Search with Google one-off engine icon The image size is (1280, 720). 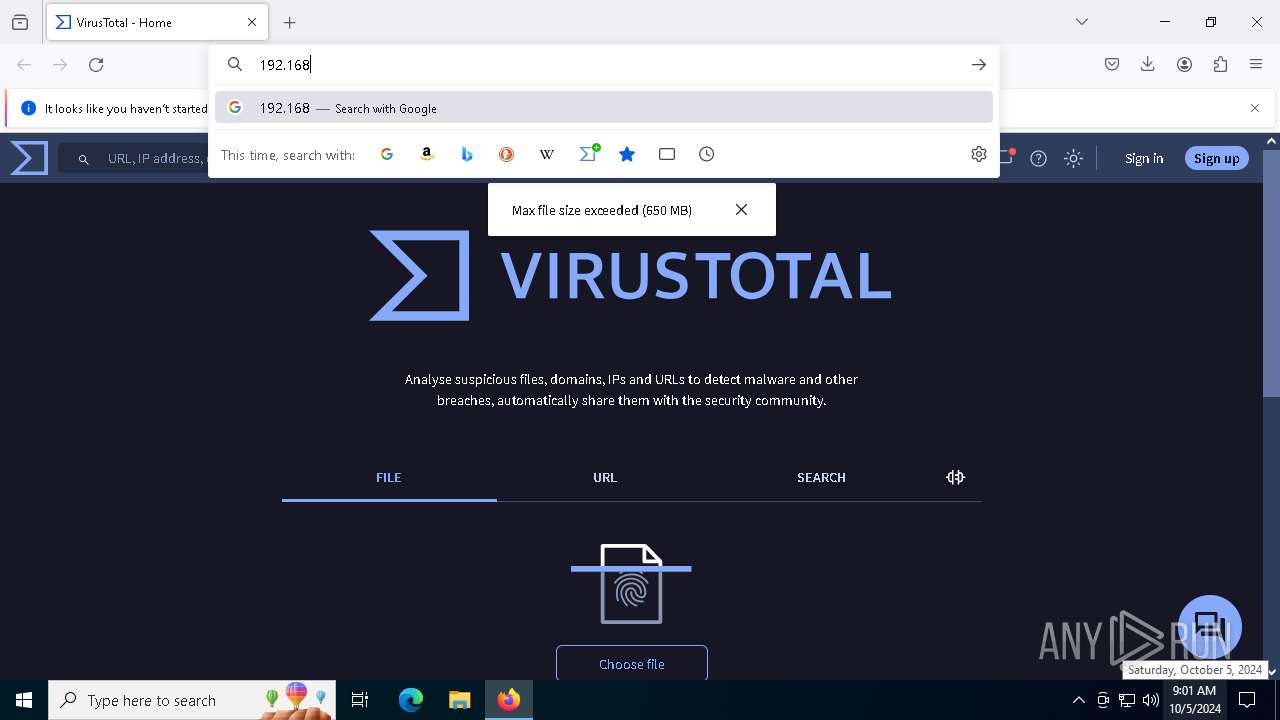[387, 154]
